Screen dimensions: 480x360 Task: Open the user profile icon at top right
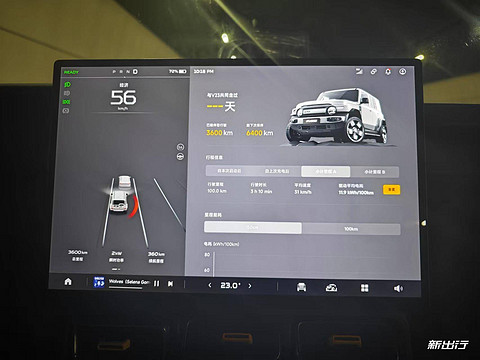403,72
